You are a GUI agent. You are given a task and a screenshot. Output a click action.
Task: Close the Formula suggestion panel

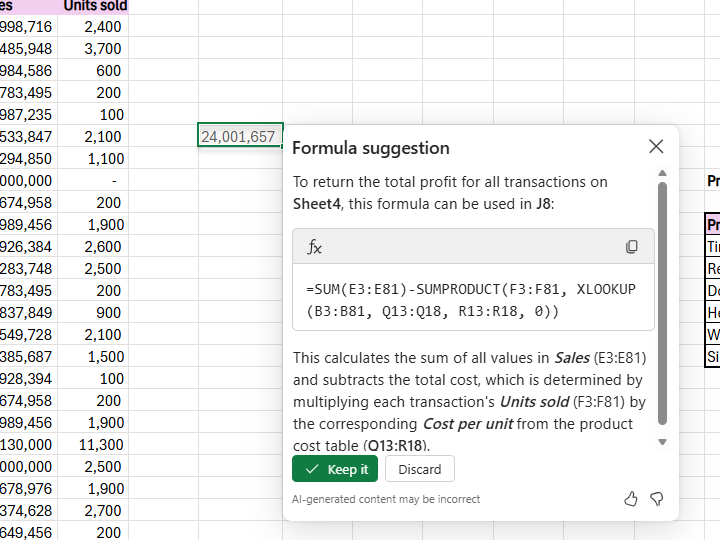tap(656, 147)
